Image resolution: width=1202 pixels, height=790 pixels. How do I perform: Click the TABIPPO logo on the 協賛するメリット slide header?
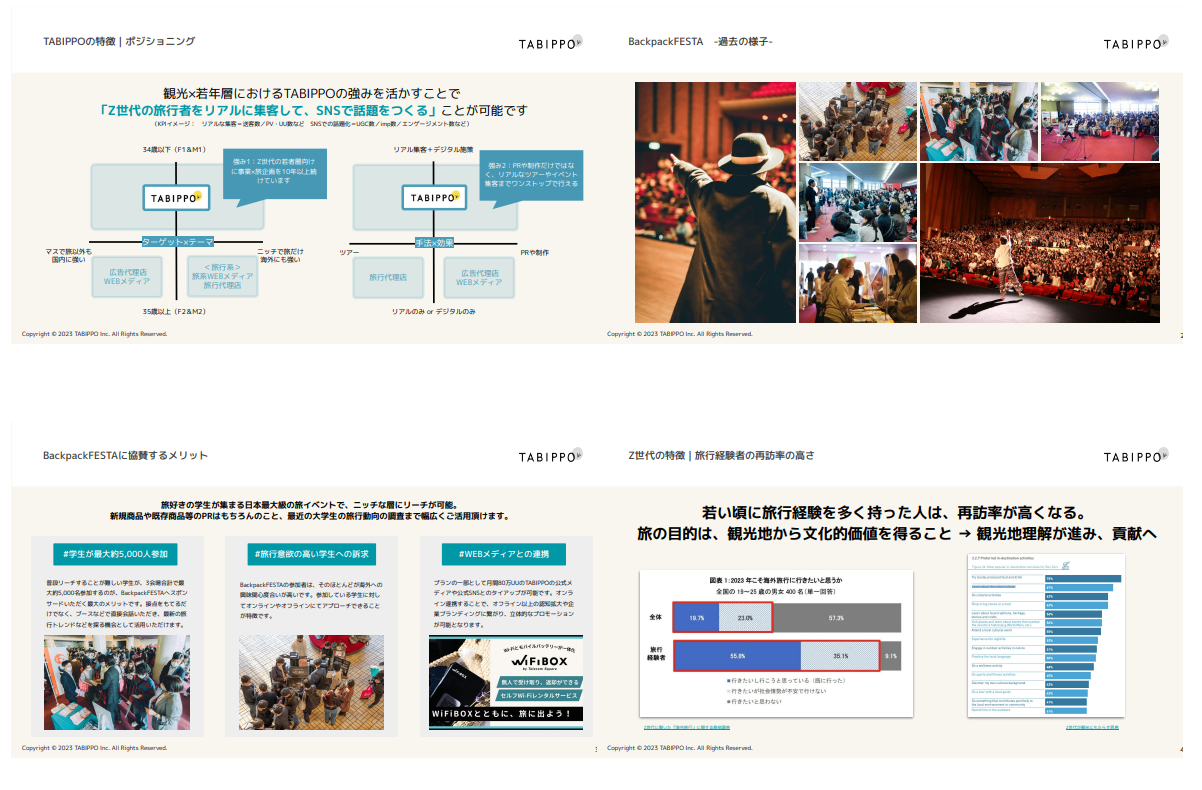550,456
